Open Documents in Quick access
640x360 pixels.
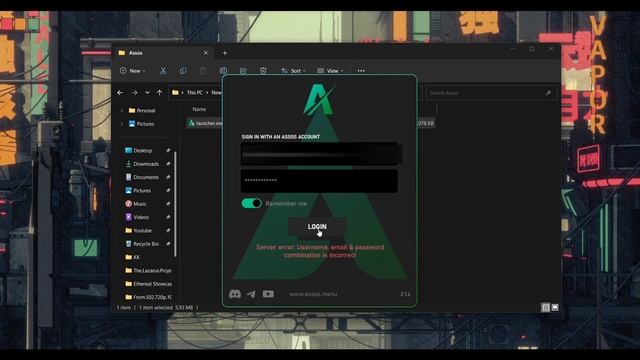click(142, 177)
